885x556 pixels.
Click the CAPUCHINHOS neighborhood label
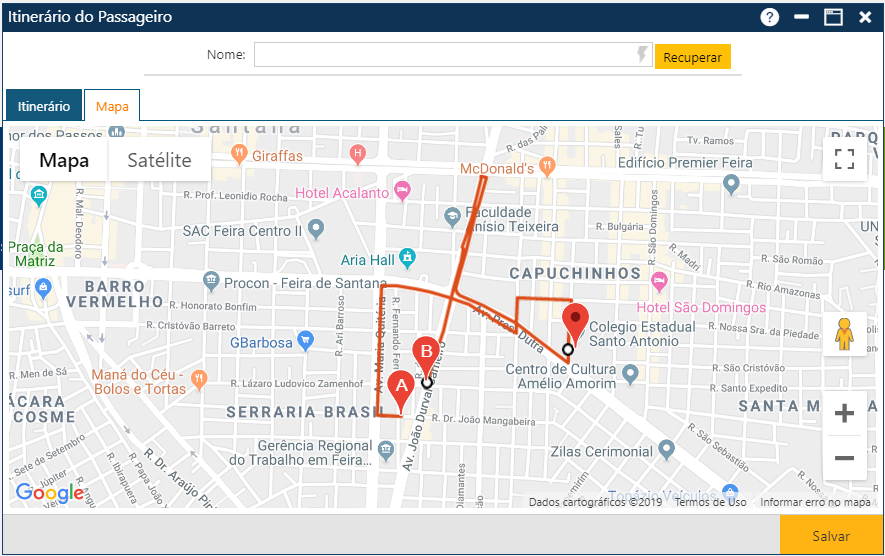tap(575, 273)
